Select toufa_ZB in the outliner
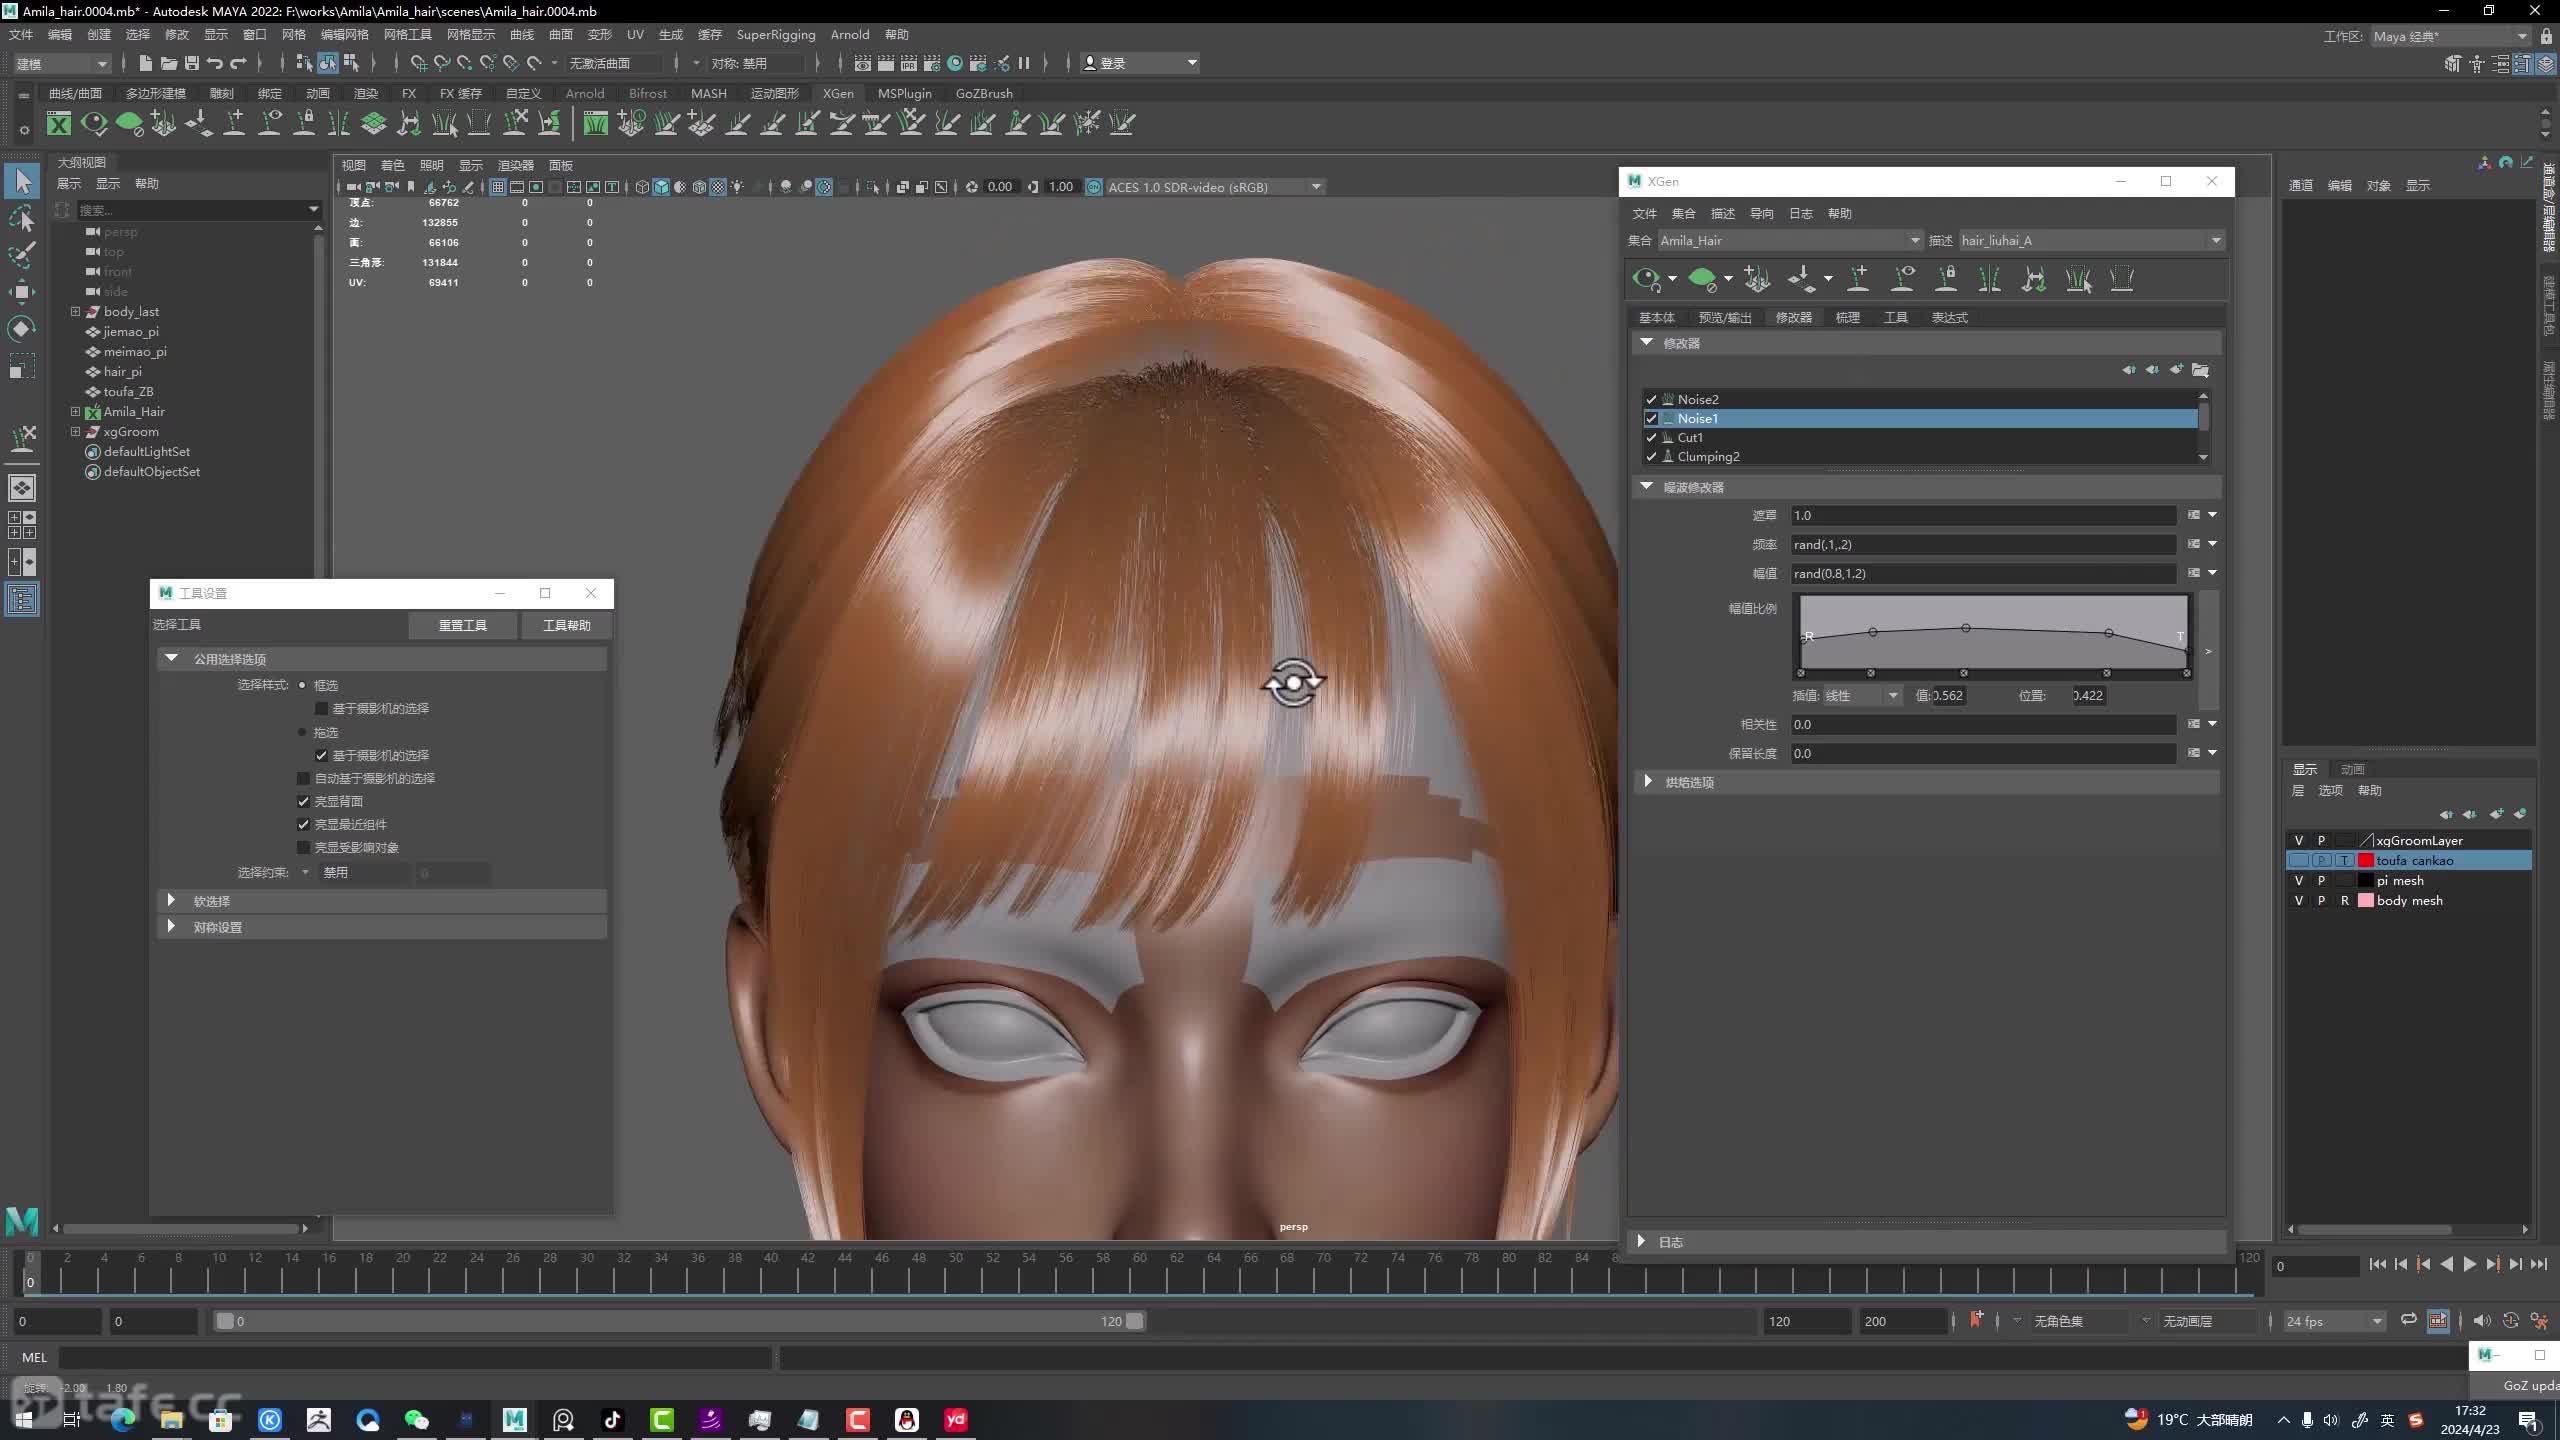 [x=128, y=391]
